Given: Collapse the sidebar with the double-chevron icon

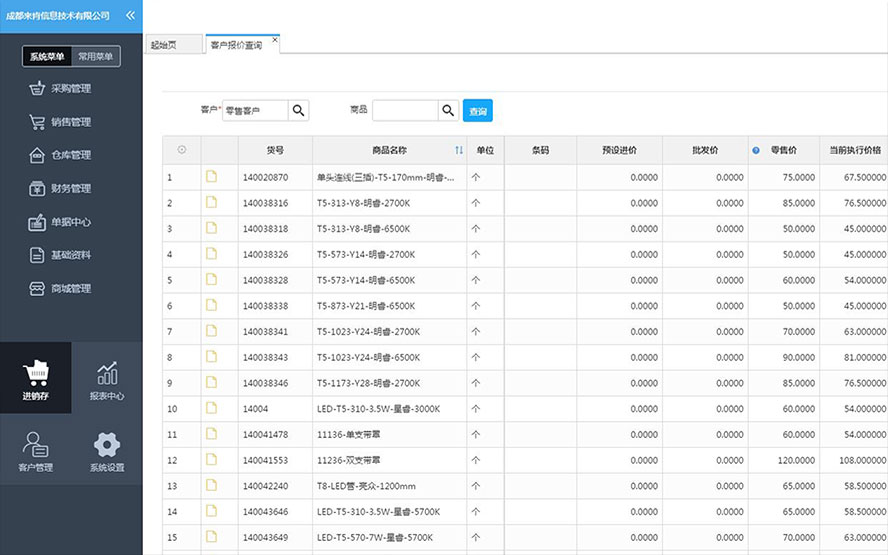Looking at the screenshot, I should [130, 16].
